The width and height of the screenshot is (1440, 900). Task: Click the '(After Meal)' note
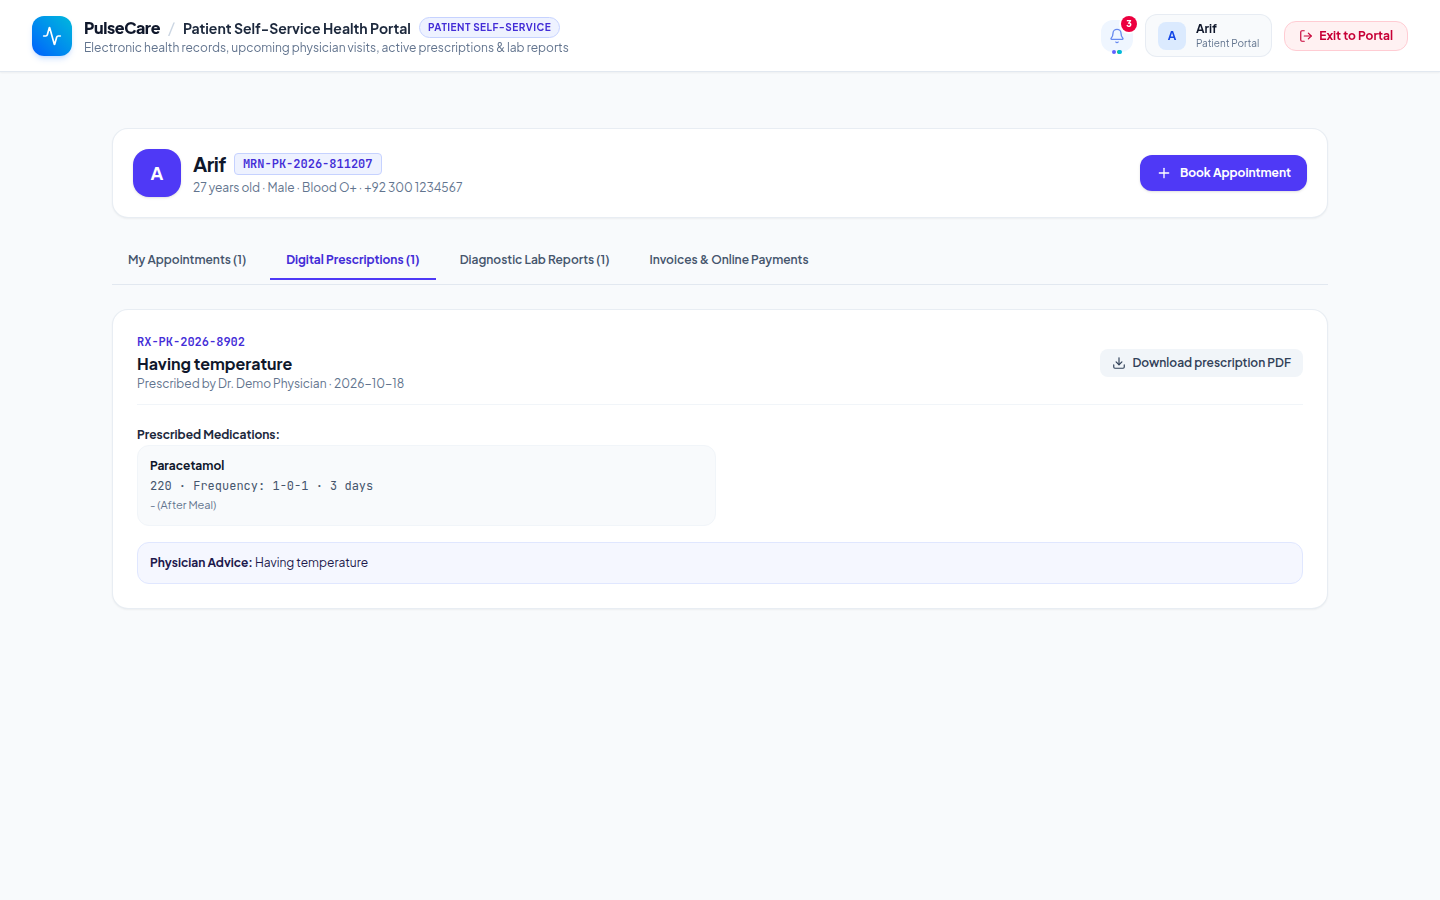coord(183,505)
